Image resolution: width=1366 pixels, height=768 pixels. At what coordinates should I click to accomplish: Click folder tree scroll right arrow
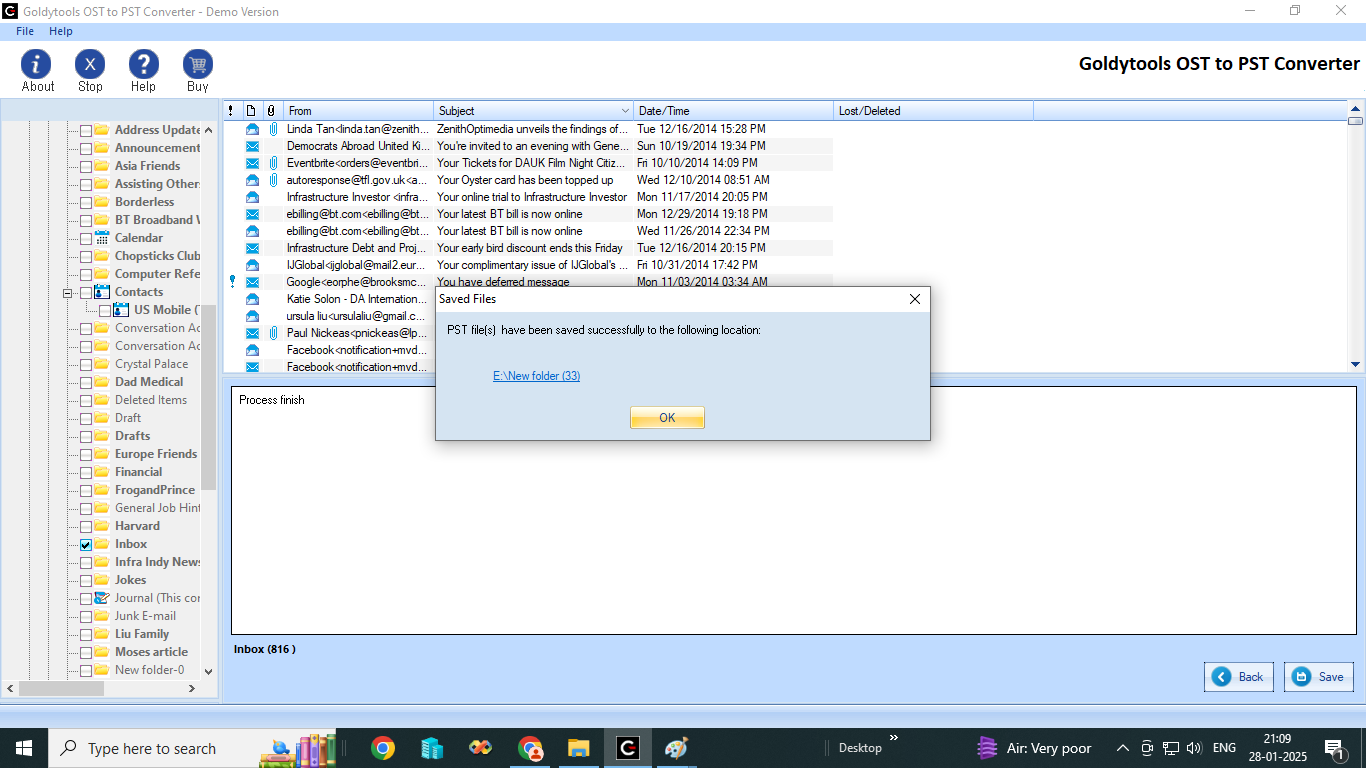point(193,688)
